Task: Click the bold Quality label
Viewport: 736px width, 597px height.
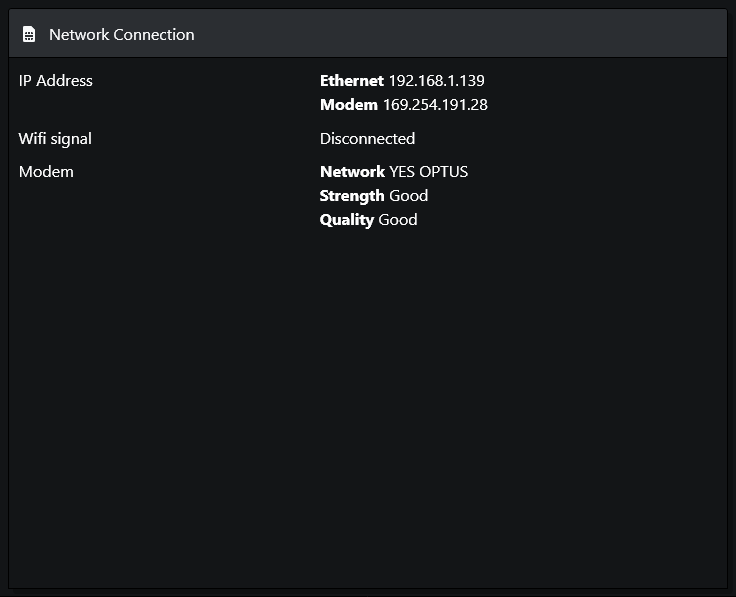Action: [x=346, y=220]
